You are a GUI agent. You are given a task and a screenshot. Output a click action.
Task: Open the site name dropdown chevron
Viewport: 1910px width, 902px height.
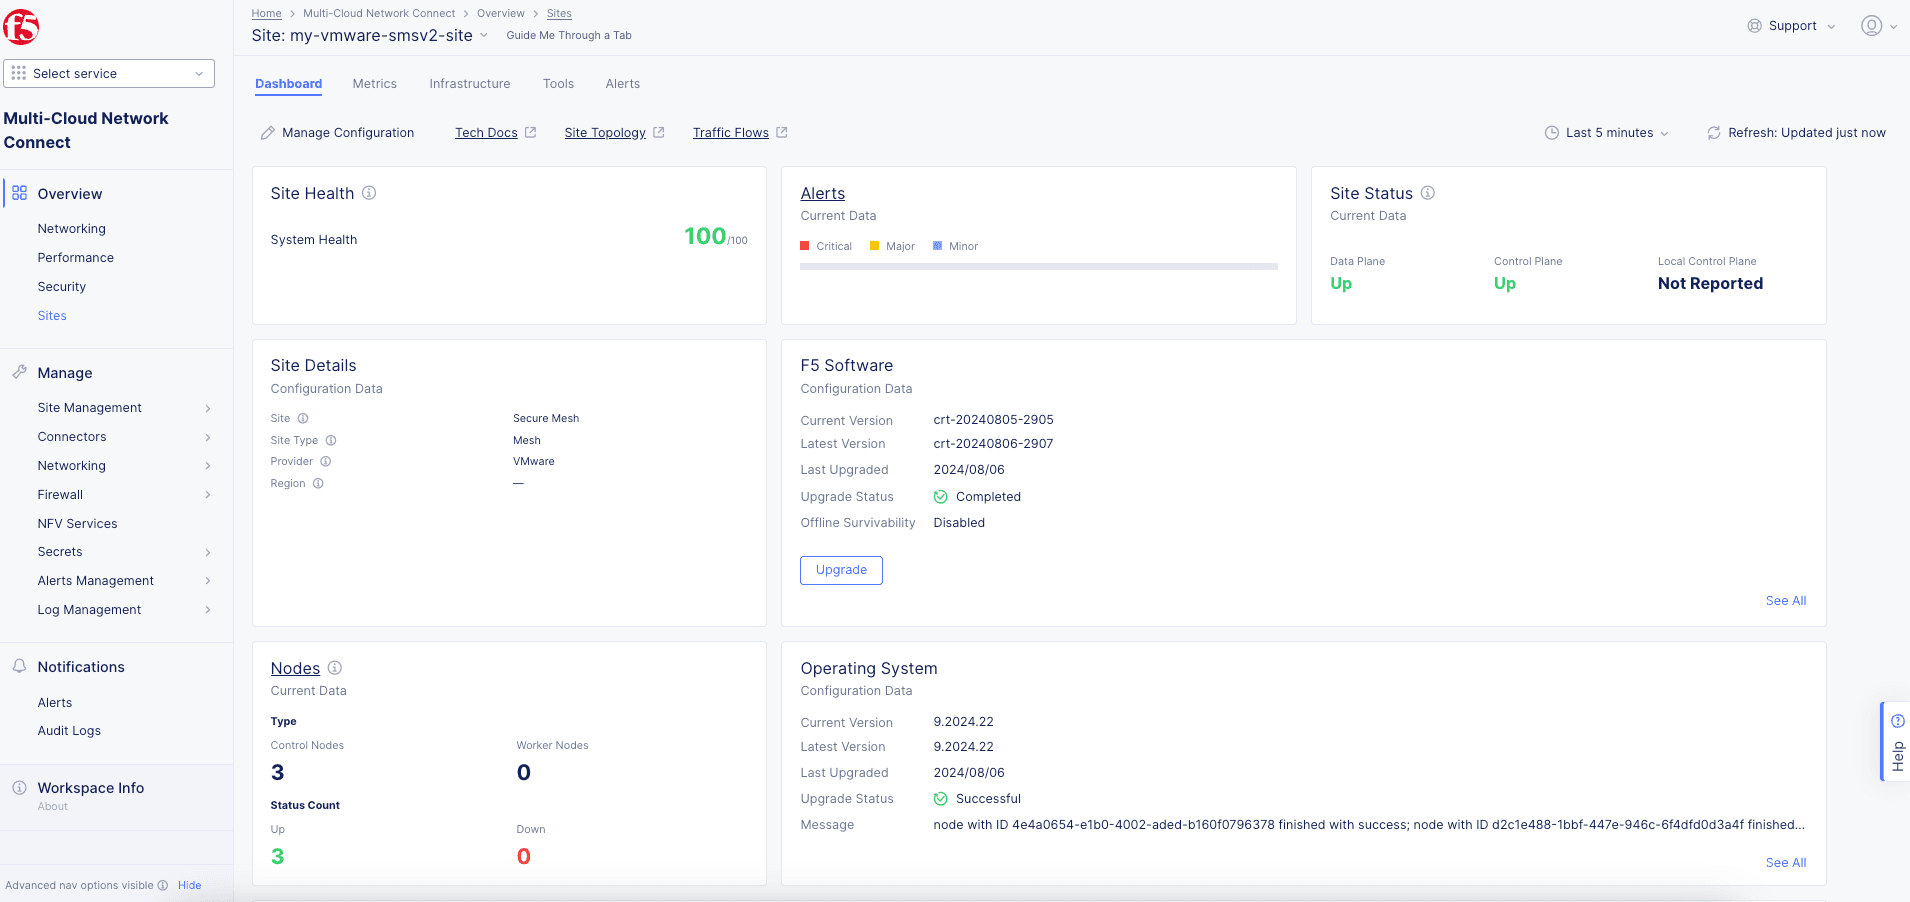click(484, 36)
